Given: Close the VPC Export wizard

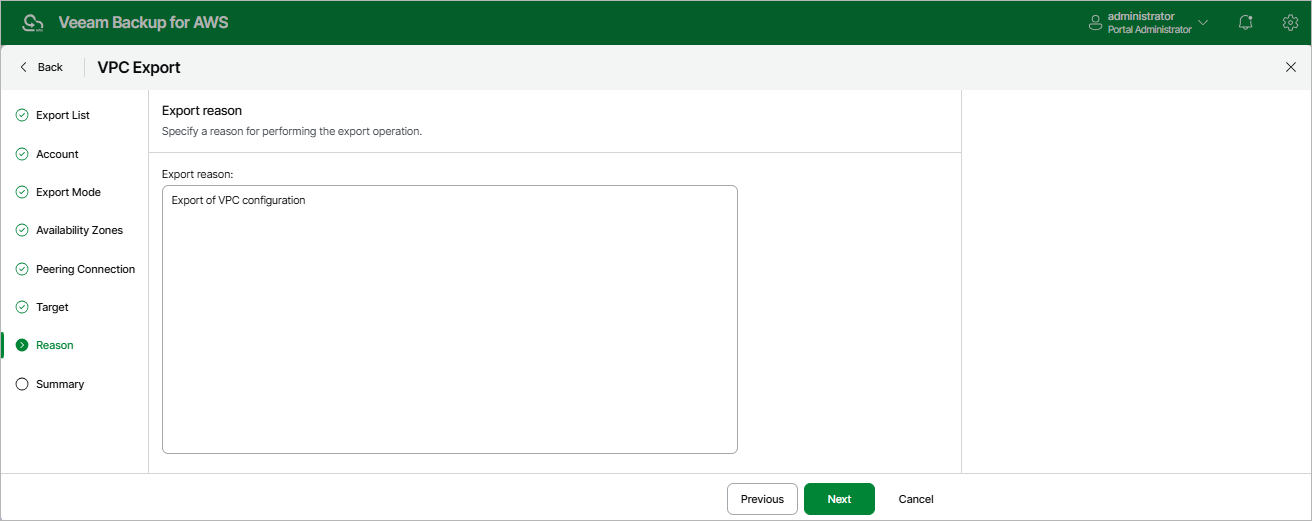Looking at the screenshot, I should (1290, 67).
